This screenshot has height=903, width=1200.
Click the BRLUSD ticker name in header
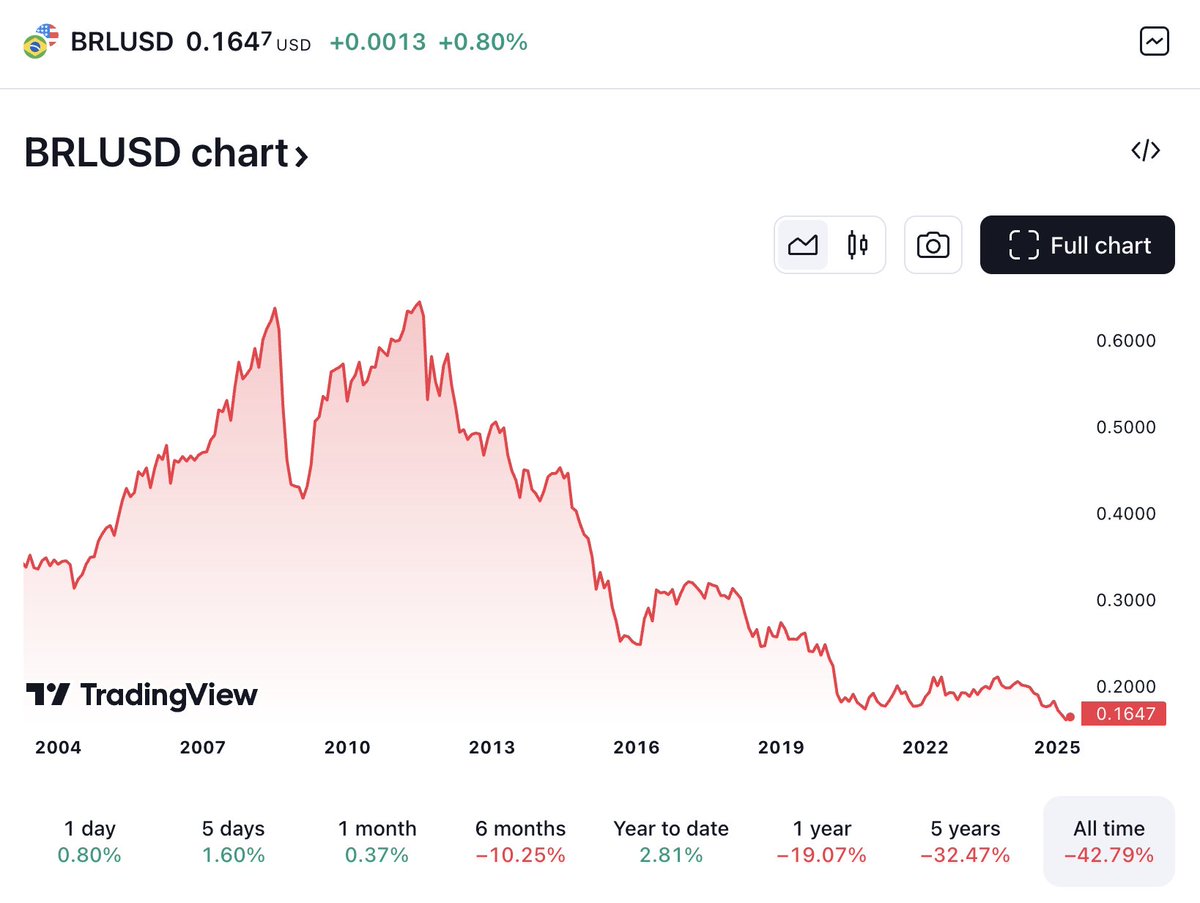pos(122,42)
